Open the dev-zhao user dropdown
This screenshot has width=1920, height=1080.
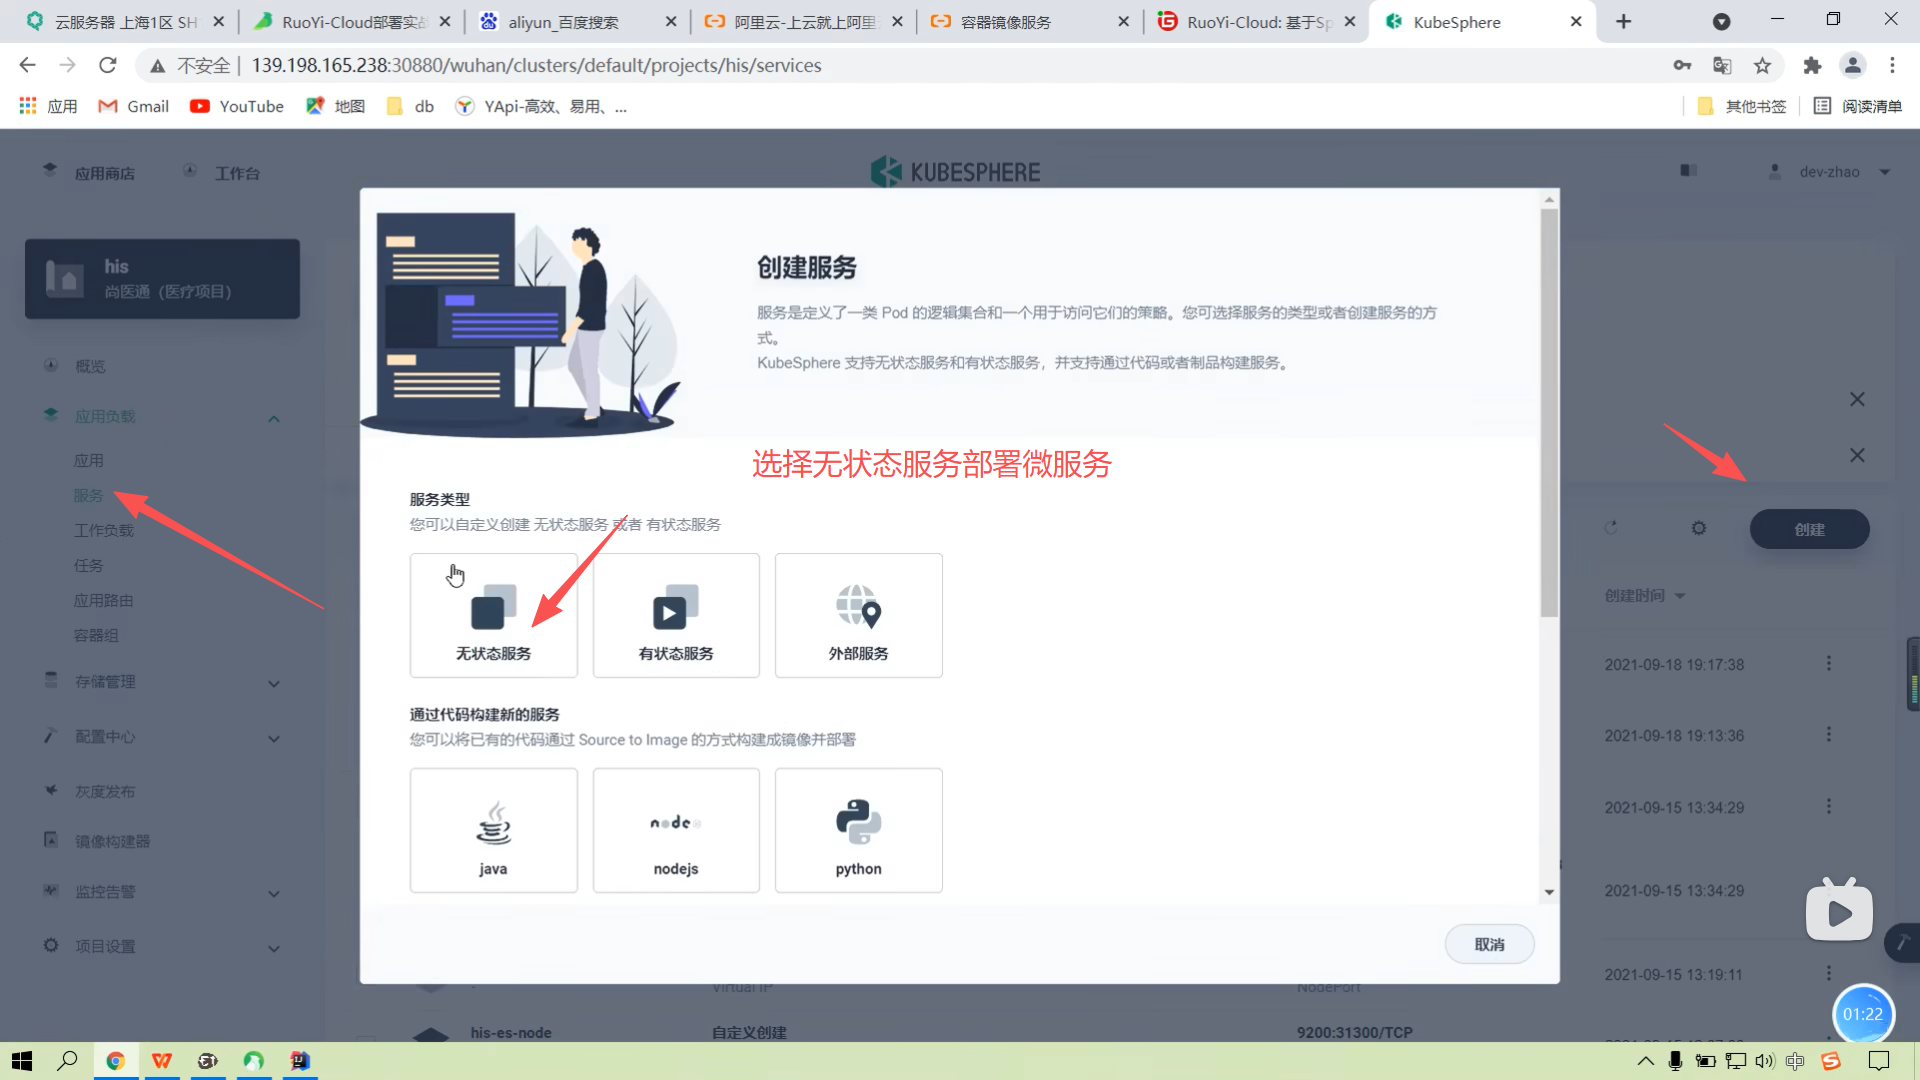click(1829, 172)
